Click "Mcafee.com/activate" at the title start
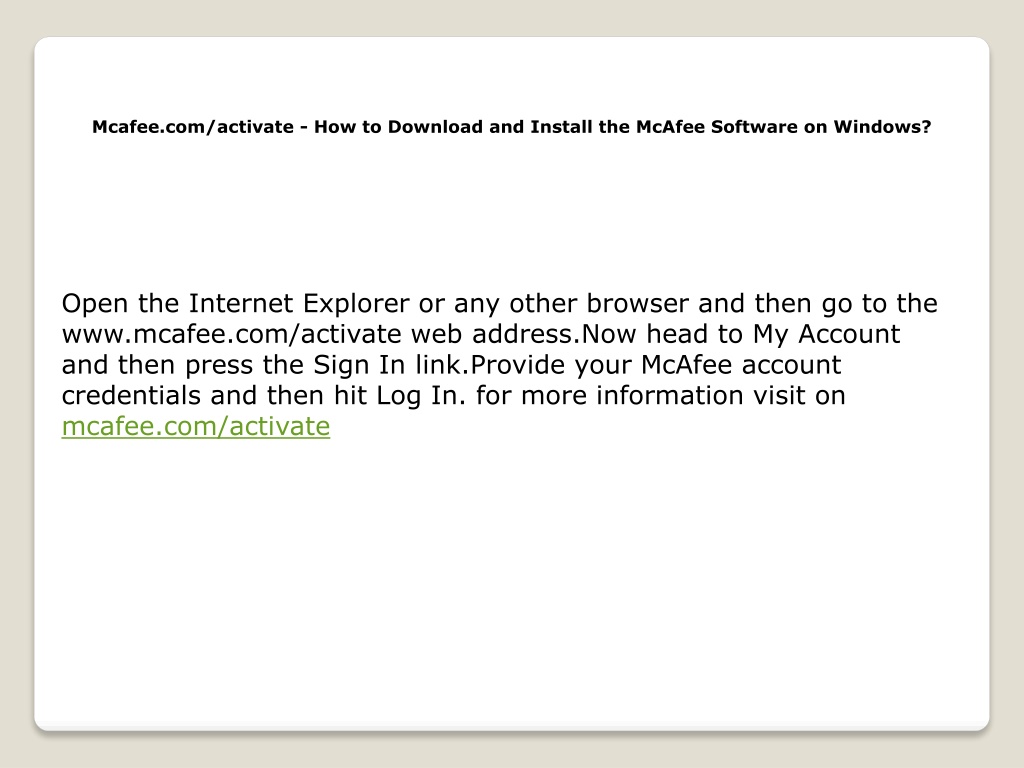The image size is (1024, 768). 193,127
